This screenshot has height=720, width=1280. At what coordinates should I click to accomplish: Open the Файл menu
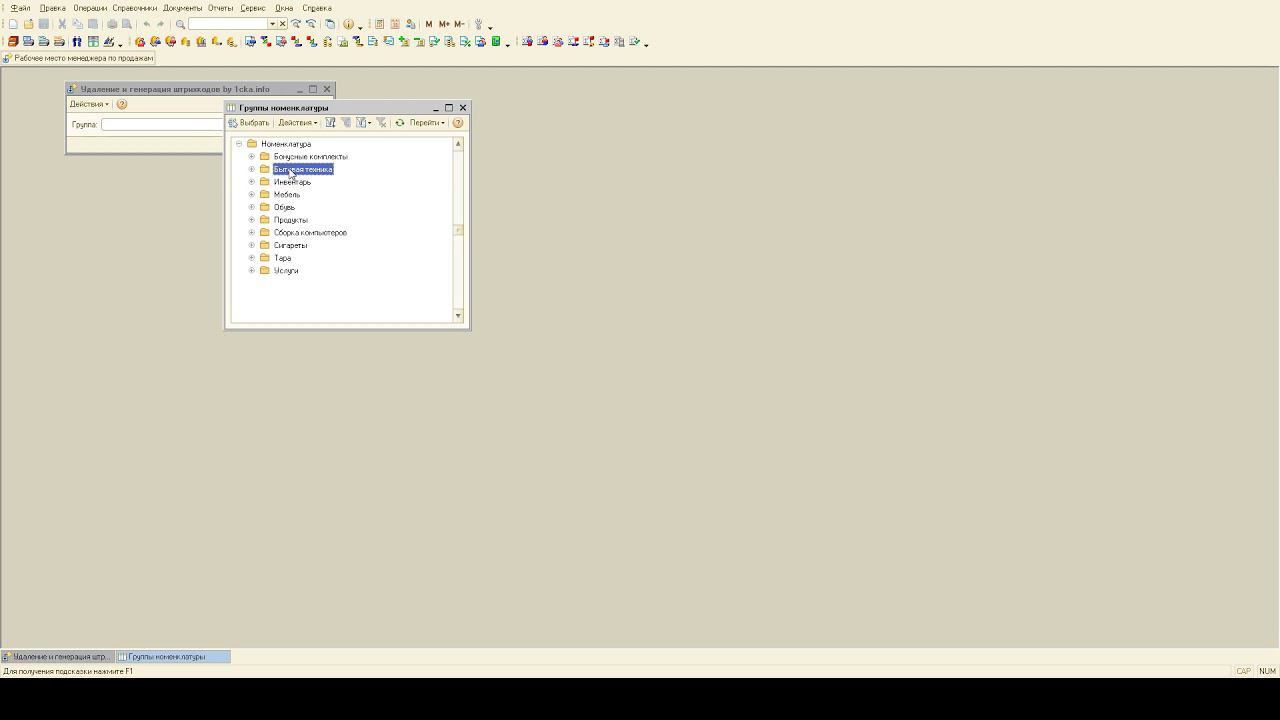tap(20, 8)
